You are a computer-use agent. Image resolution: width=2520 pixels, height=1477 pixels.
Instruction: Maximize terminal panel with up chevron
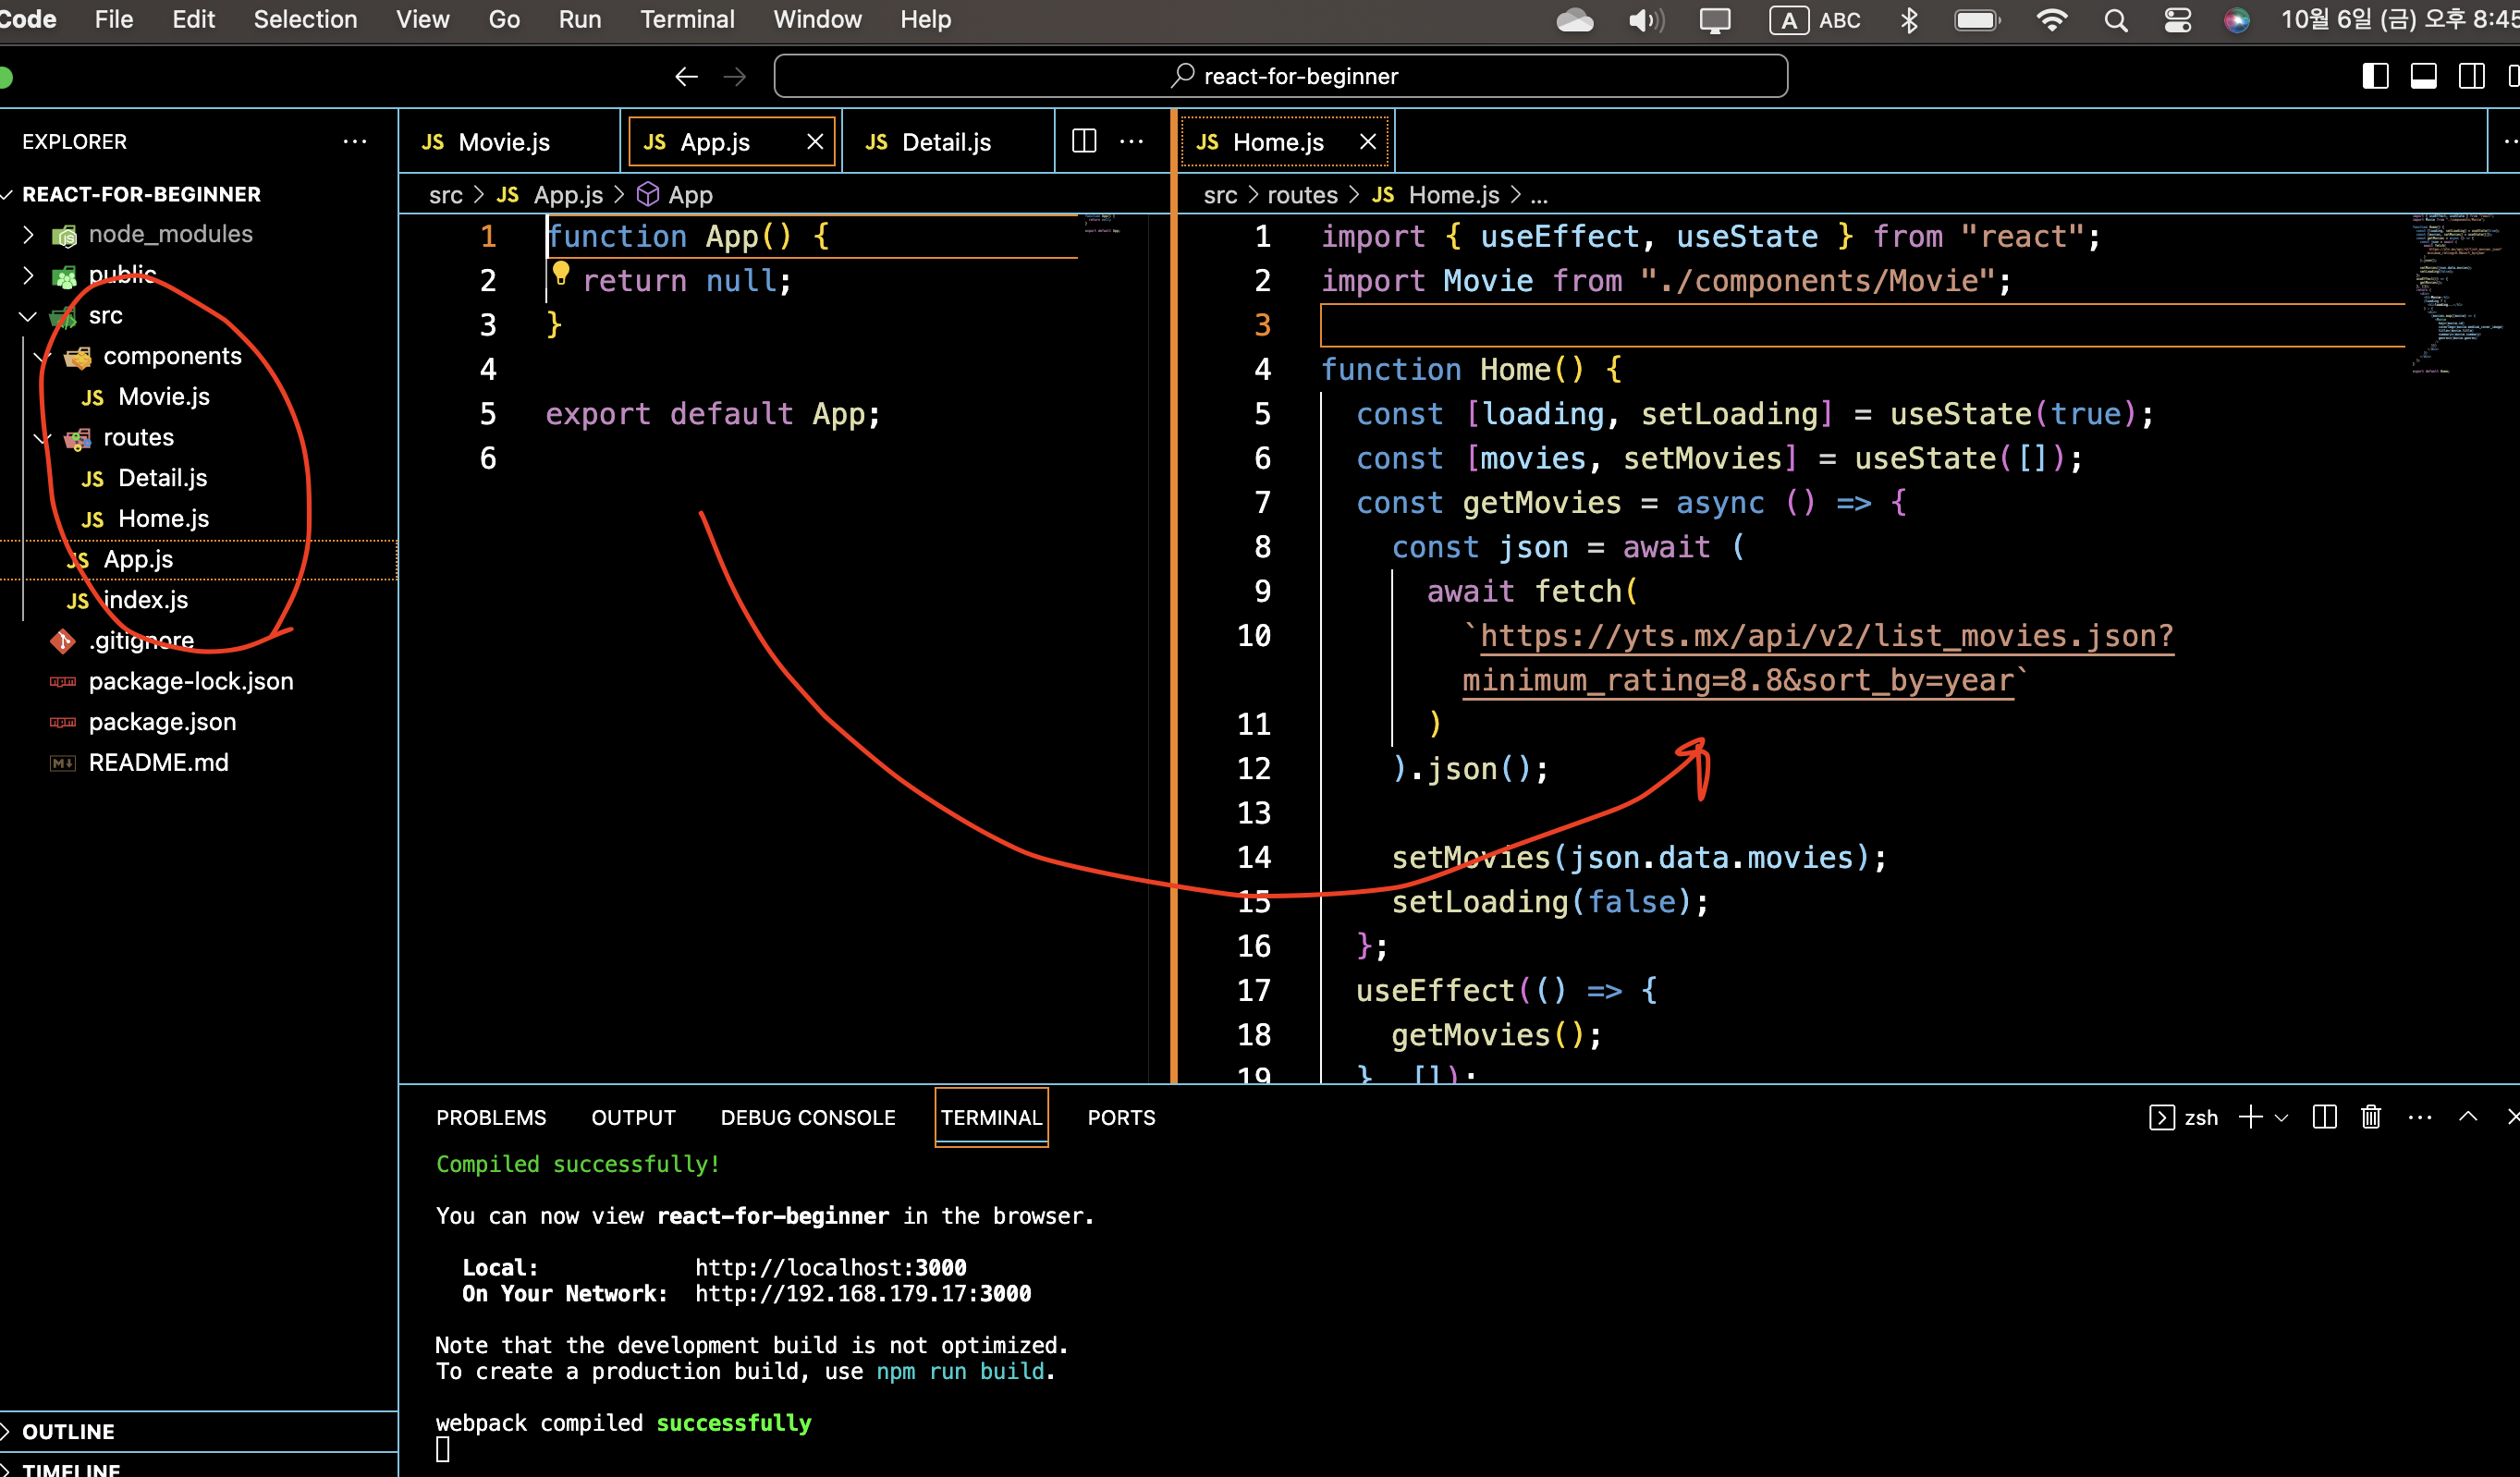pos(2467,1117)
